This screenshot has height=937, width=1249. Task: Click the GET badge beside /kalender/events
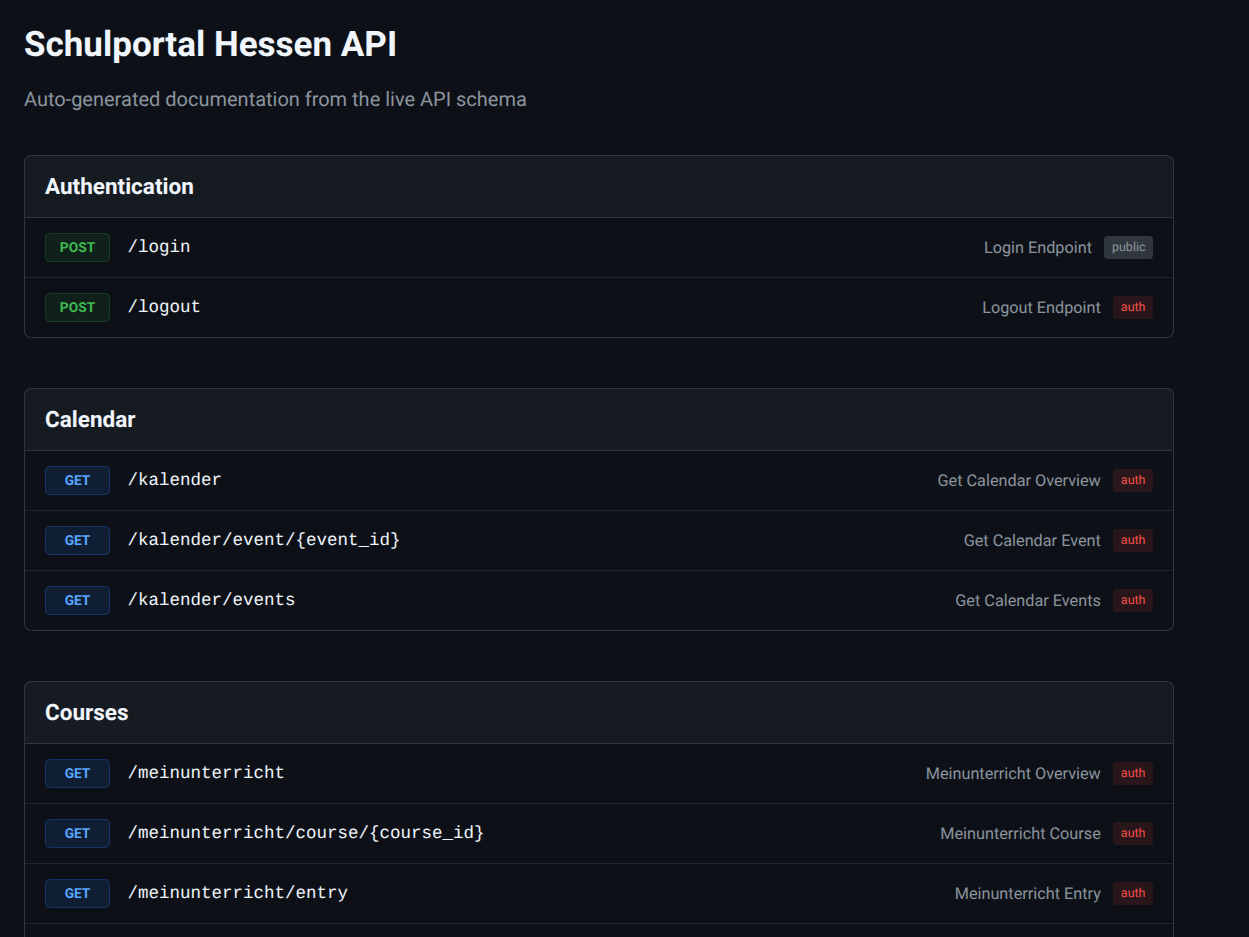tap(77, 600)
